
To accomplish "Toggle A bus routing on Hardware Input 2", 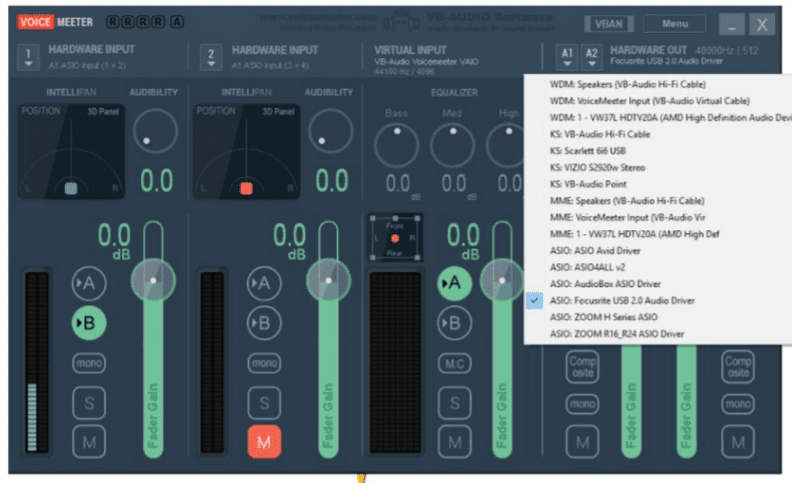I will click(264, 283).
